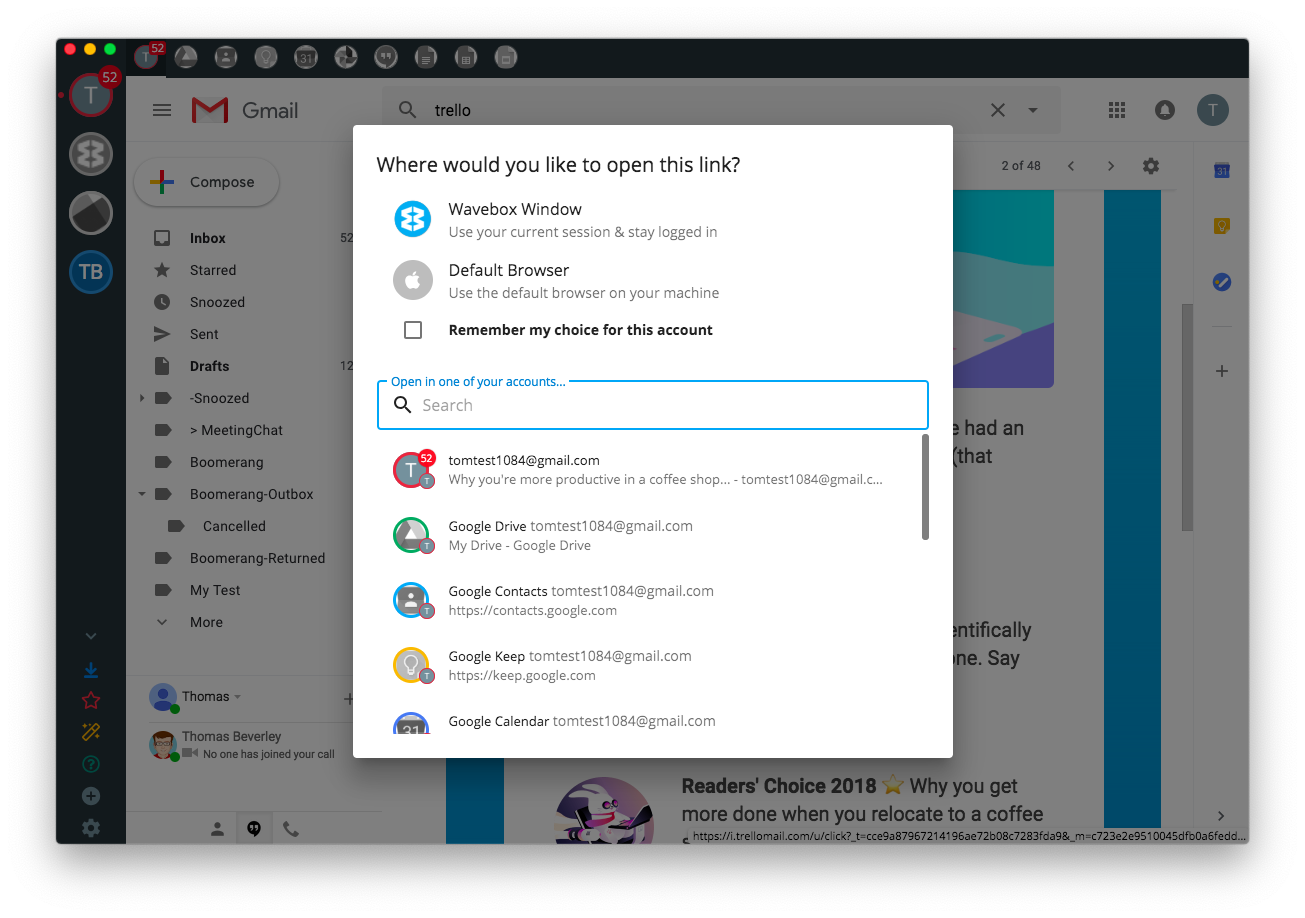1305x918 pixels.
Task: Click the Compose button
Action: [206, 182]
